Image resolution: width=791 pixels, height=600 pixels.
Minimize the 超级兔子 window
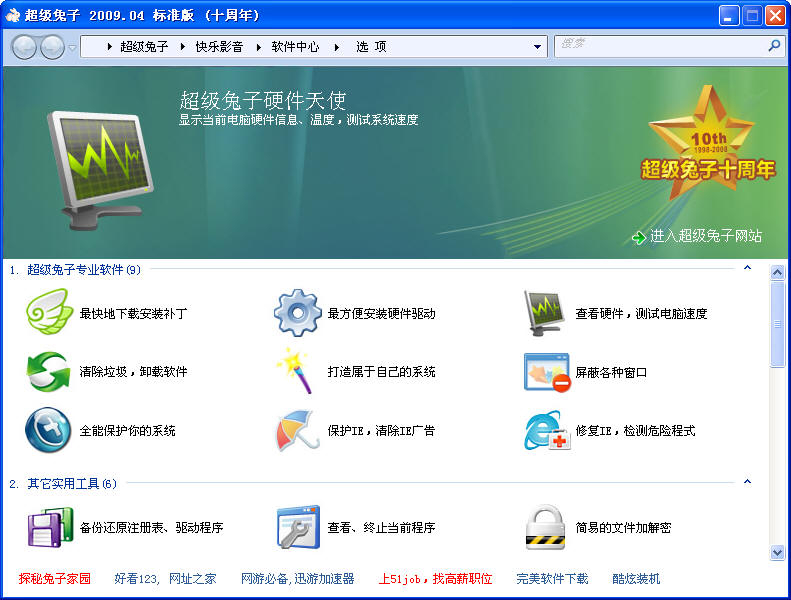[x=728, y=16]
